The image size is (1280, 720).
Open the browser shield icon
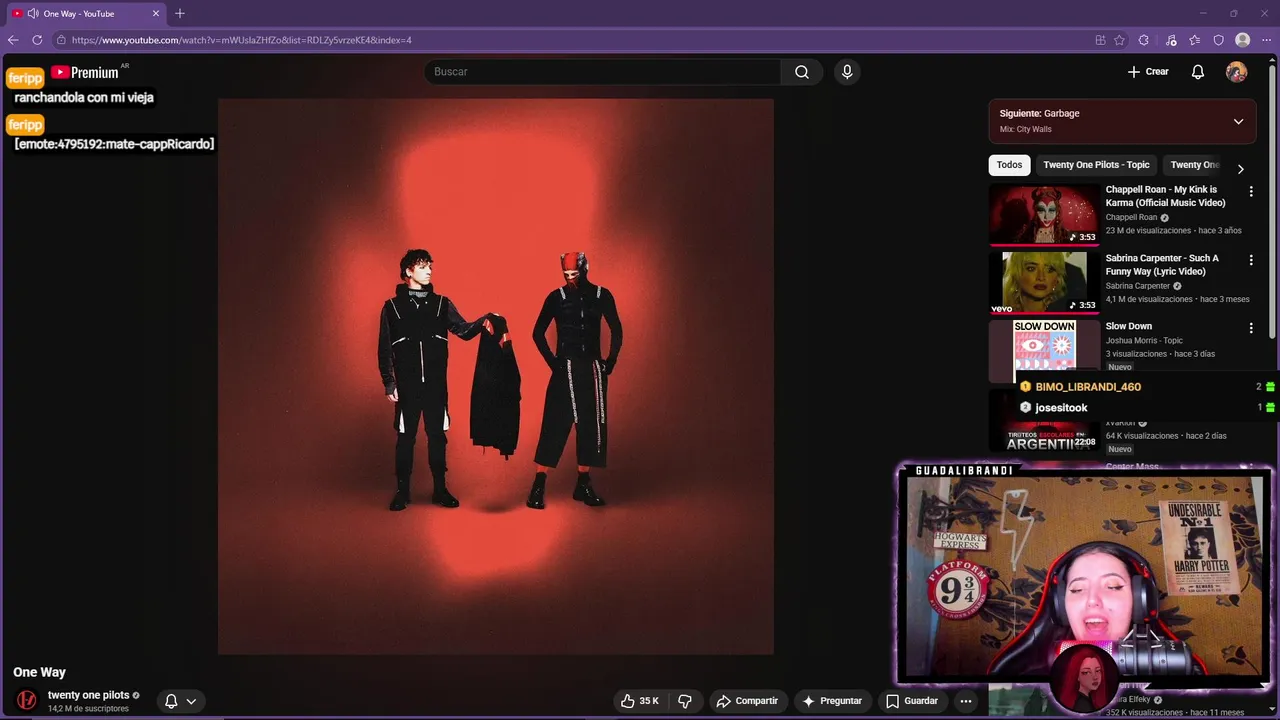tap(1219, 40)
